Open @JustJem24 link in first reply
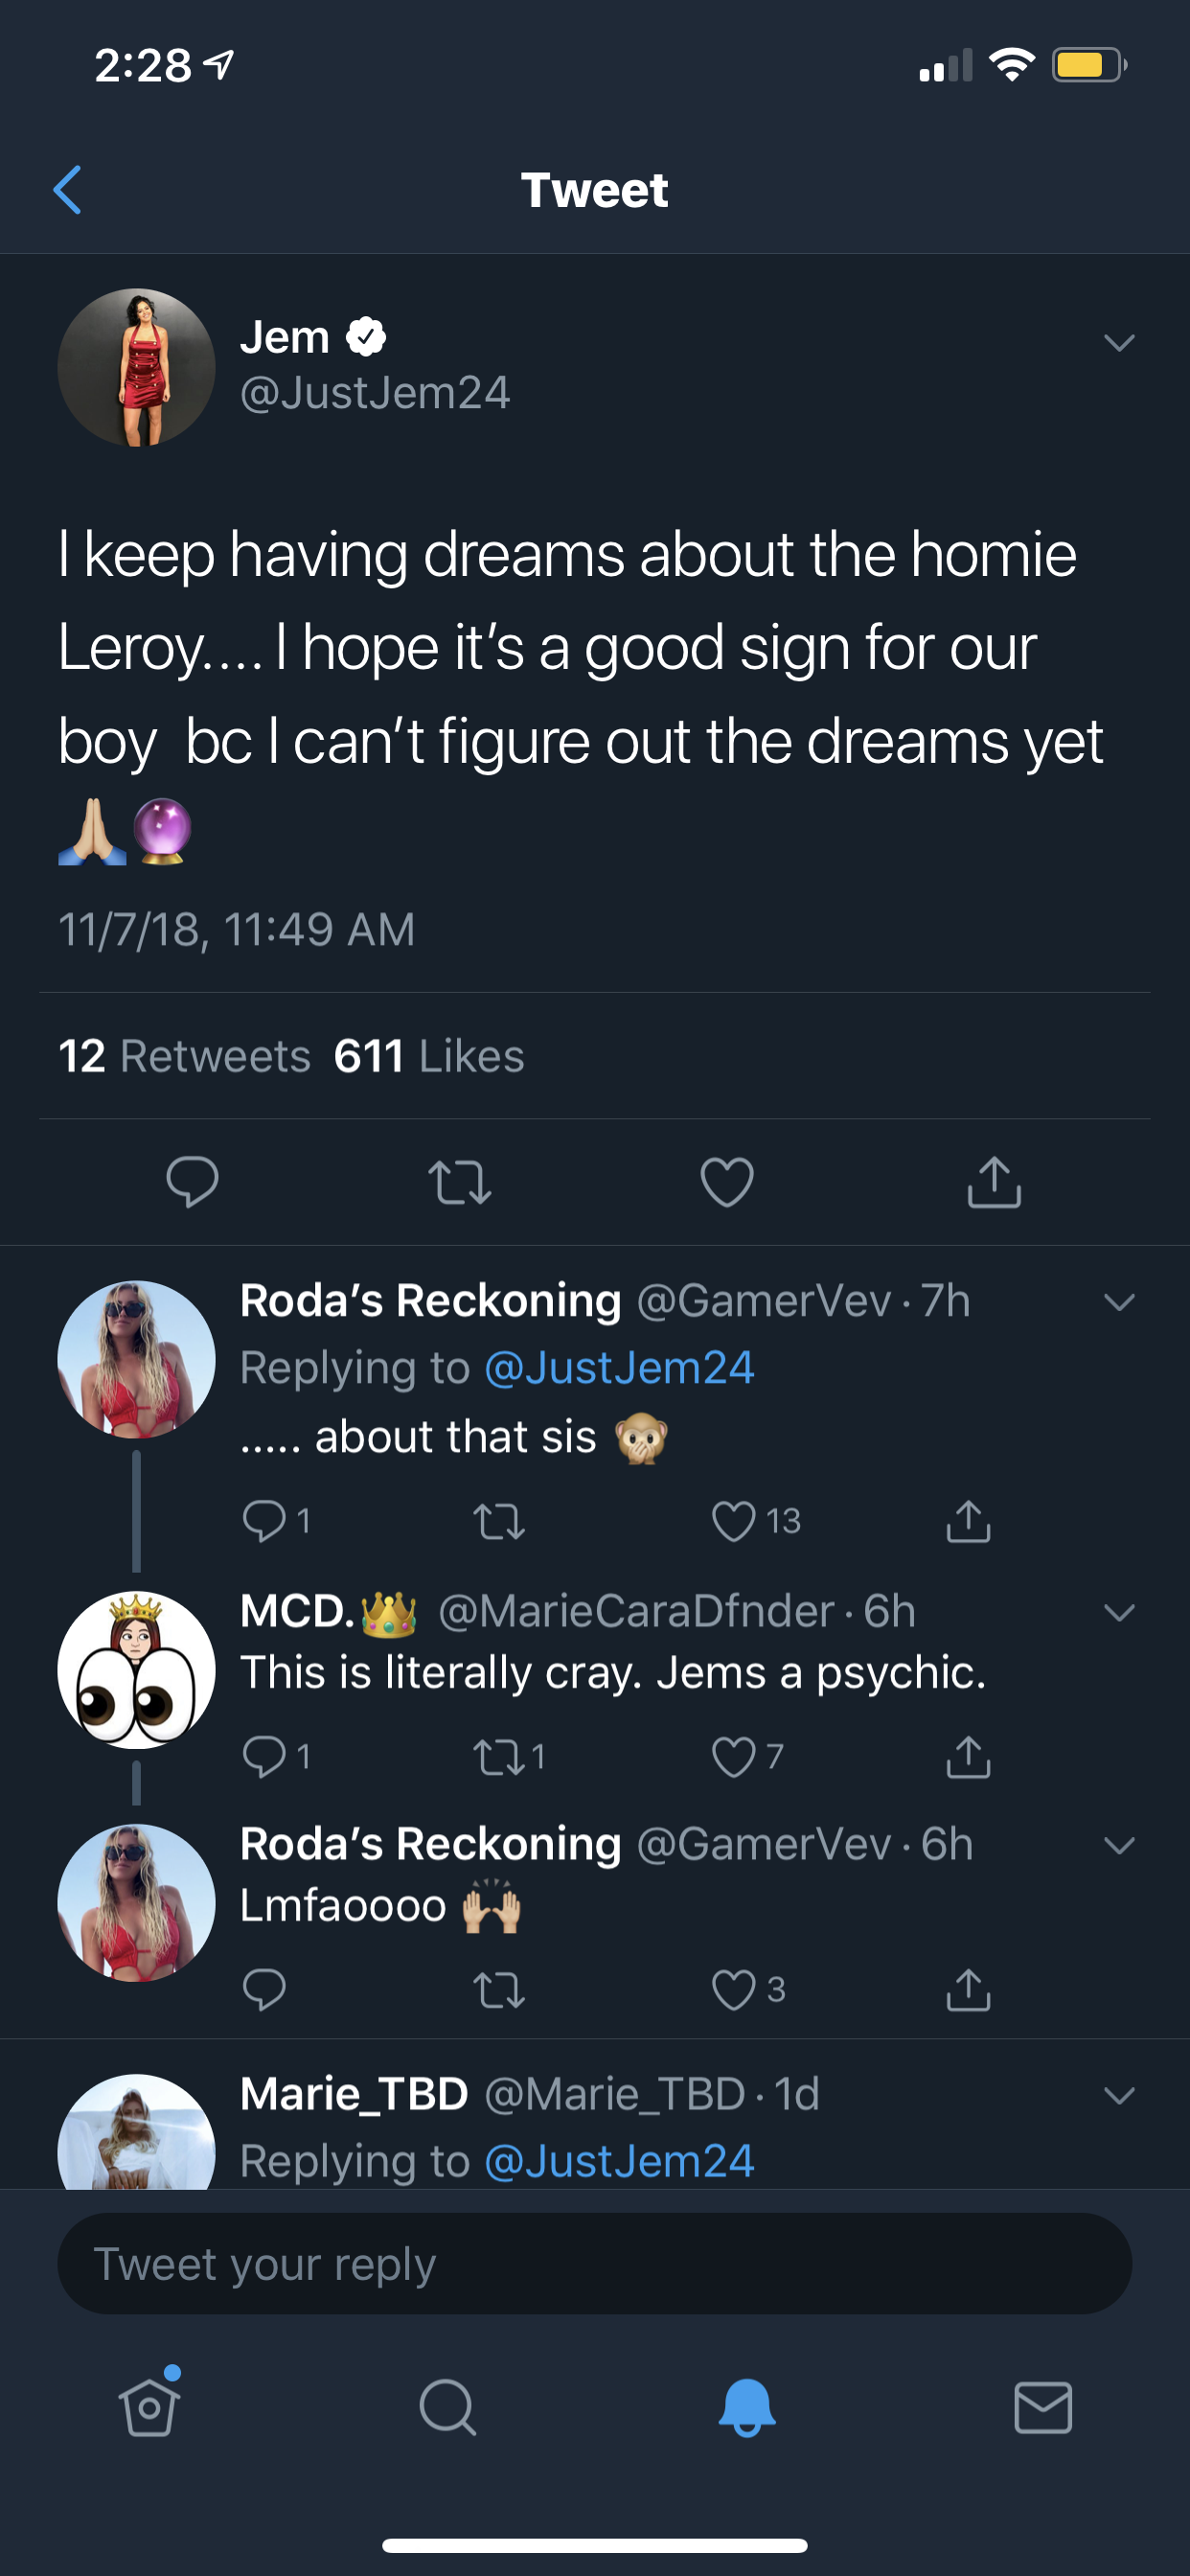Screen dimensions: 1190x2576 (619, 1367)
